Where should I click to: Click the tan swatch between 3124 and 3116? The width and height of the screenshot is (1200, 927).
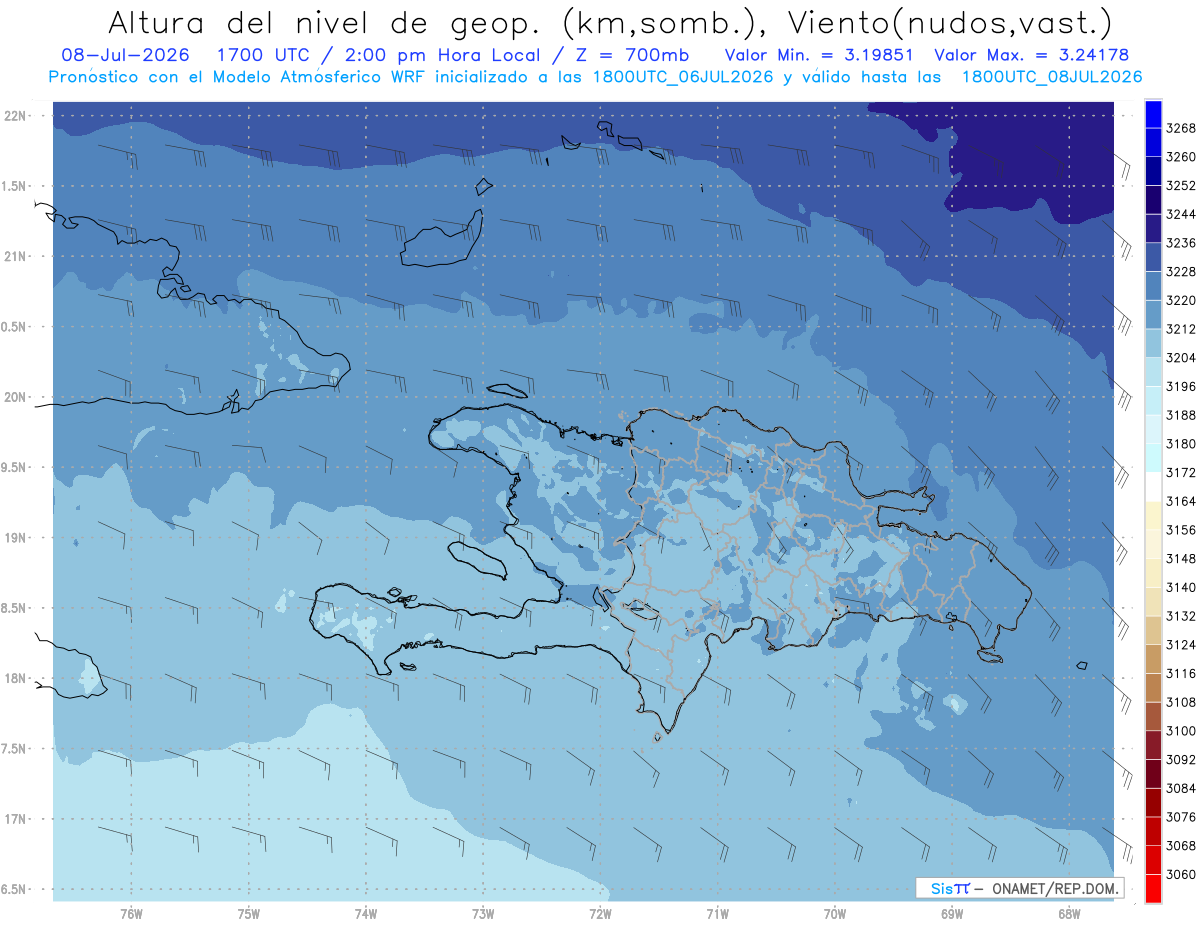[1153, 659]
